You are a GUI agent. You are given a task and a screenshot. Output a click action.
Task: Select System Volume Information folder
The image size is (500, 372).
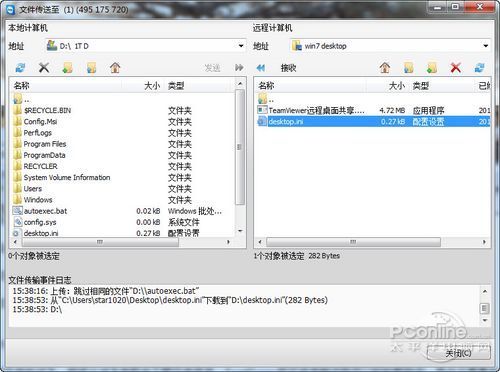62,177
